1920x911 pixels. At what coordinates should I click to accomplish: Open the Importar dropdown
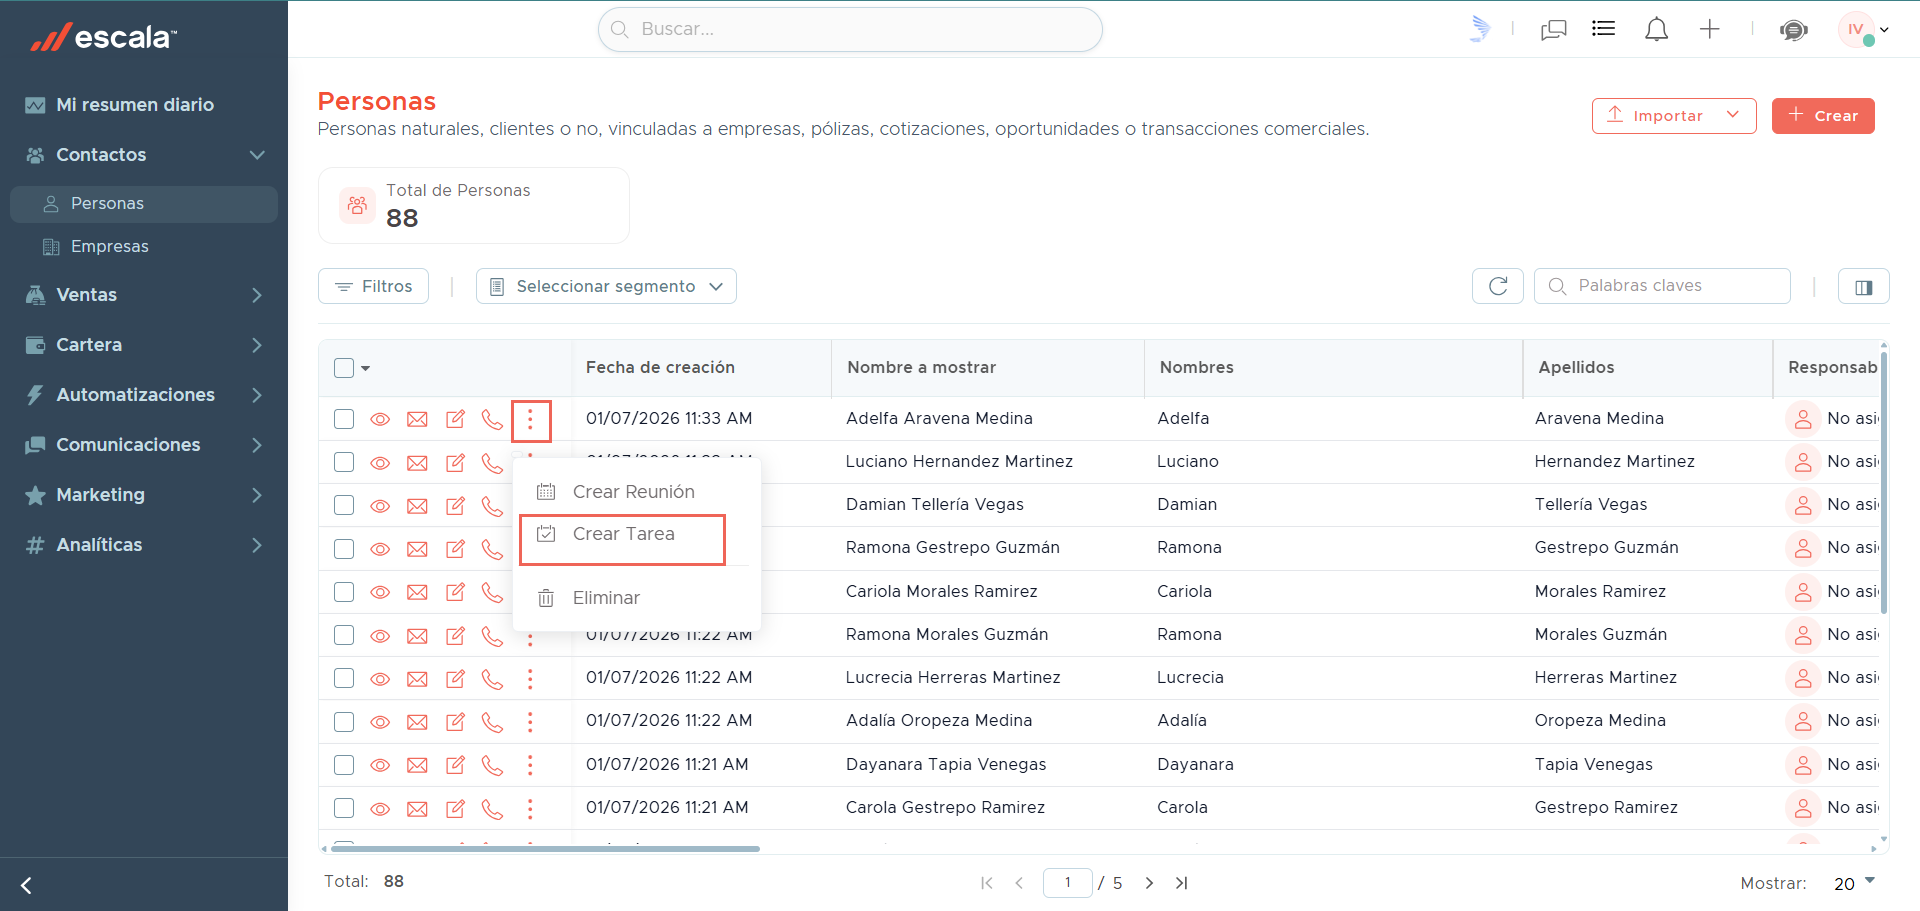click(1674, 116)
